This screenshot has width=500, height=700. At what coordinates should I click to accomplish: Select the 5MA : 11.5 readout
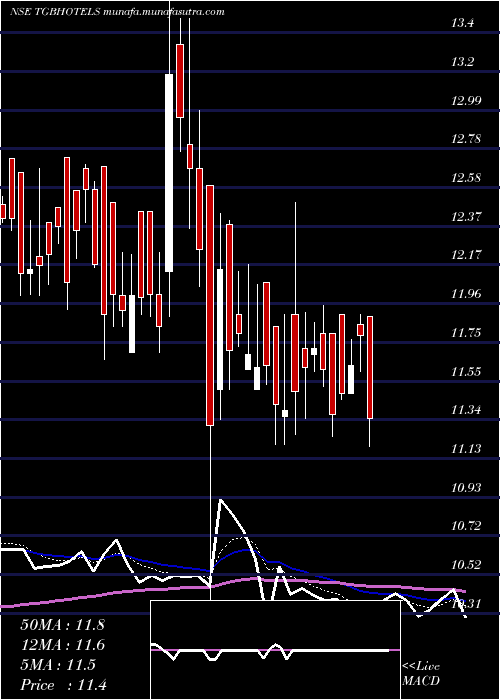[58, 666]
